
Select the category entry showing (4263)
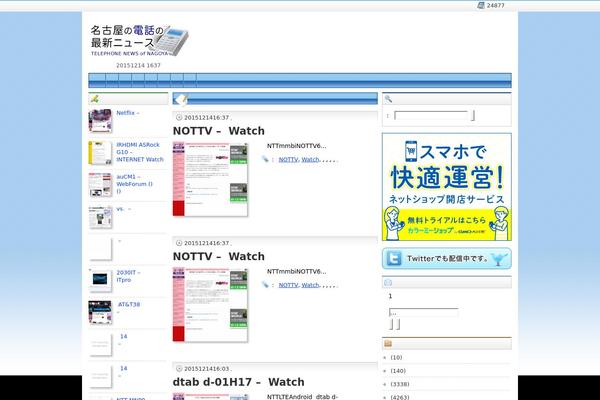click(x=399, y=397)
